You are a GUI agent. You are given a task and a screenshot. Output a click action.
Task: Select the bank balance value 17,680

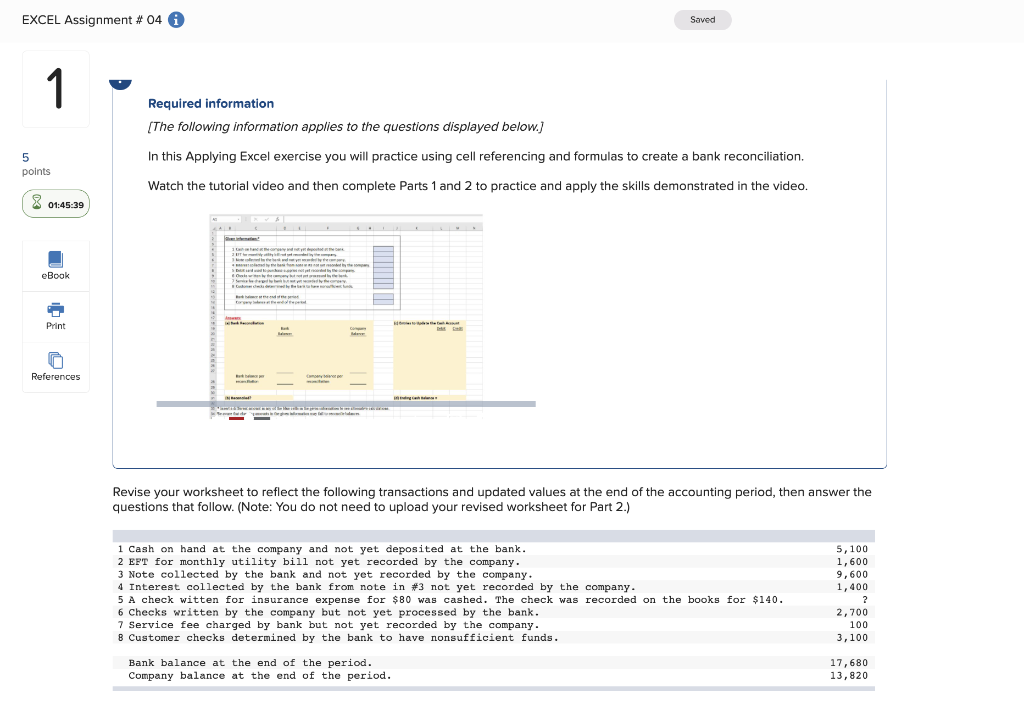849,663
